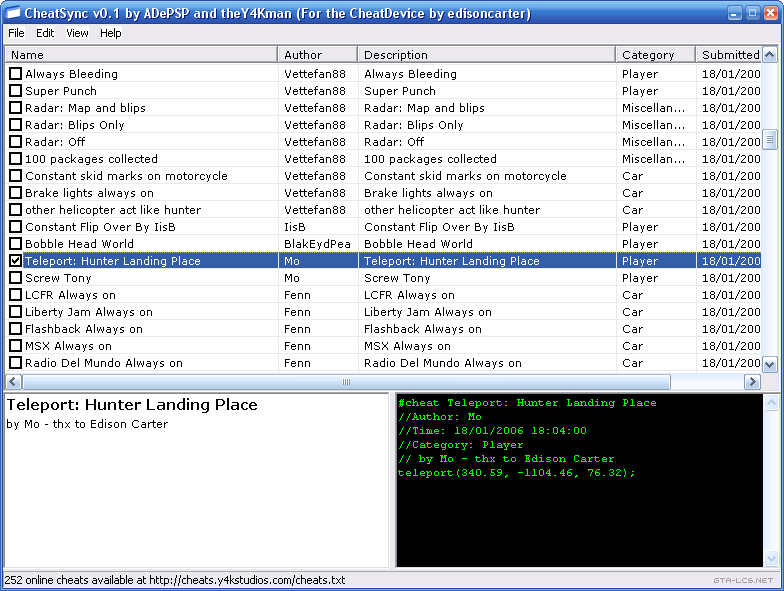Check the Screw Tony checkbox

pos(16,278)
